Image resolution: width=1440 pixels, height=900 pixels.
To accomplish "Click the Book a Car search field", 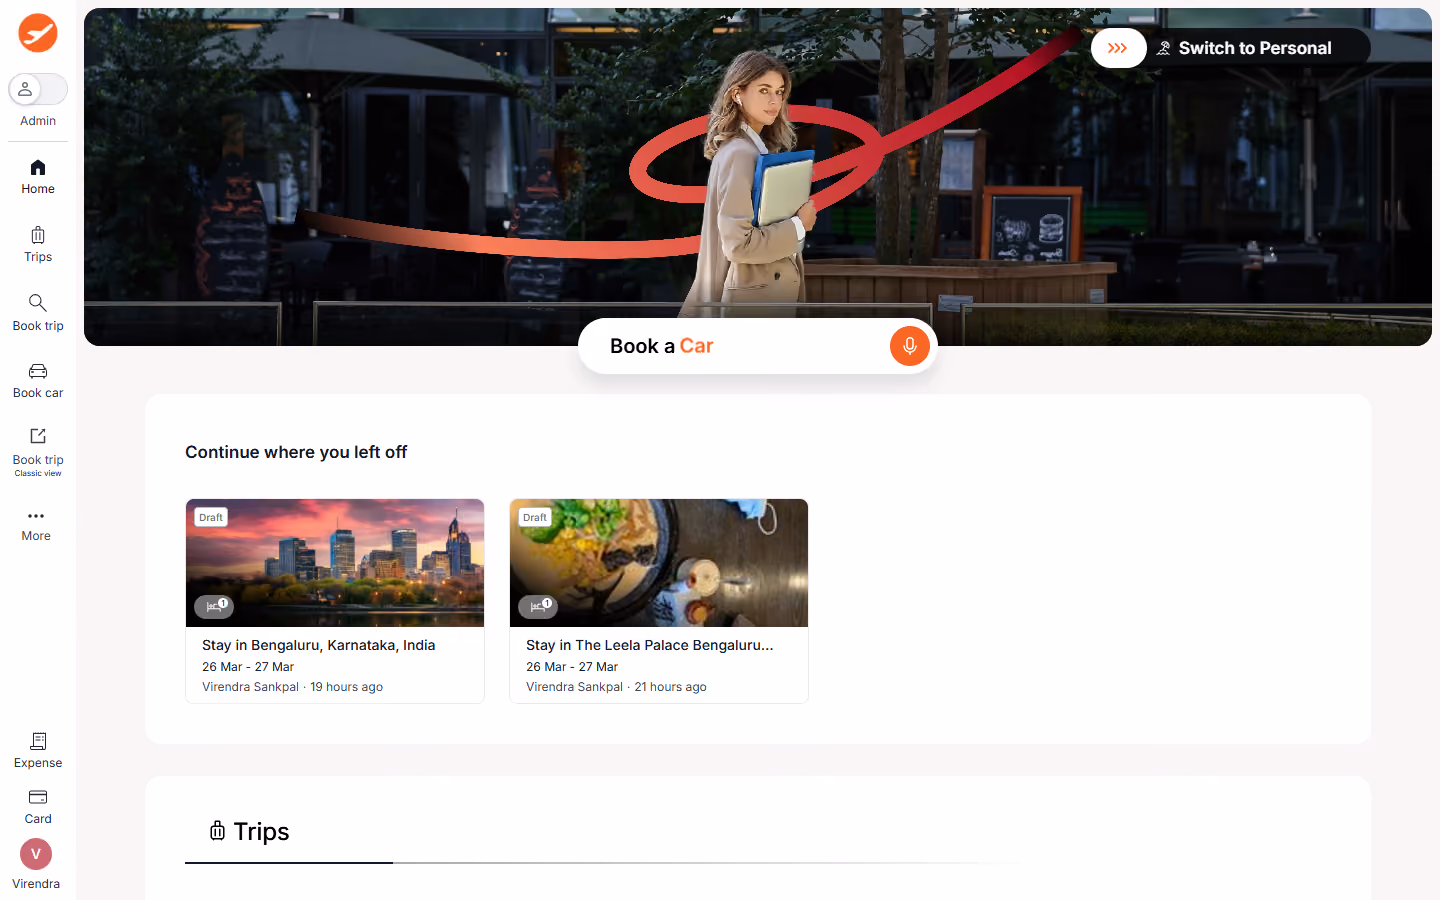I will 758,346.
